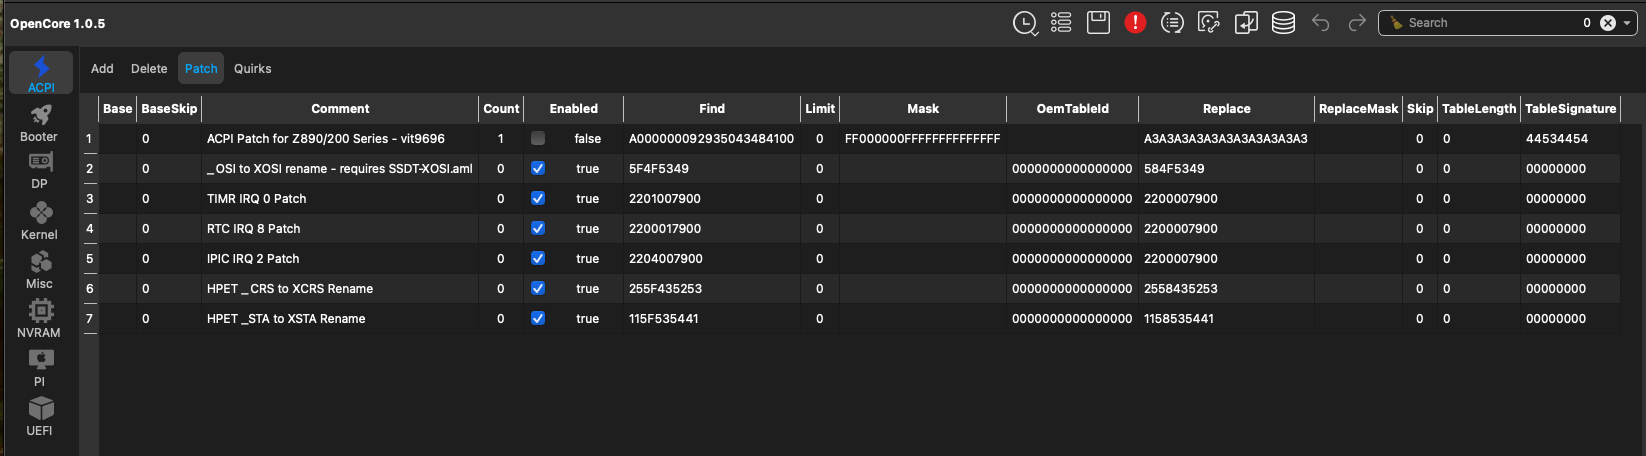This screenshot has height=456, width=1646.
Task: Open the mount disk partition tool icon
Action: [1209, 23]
